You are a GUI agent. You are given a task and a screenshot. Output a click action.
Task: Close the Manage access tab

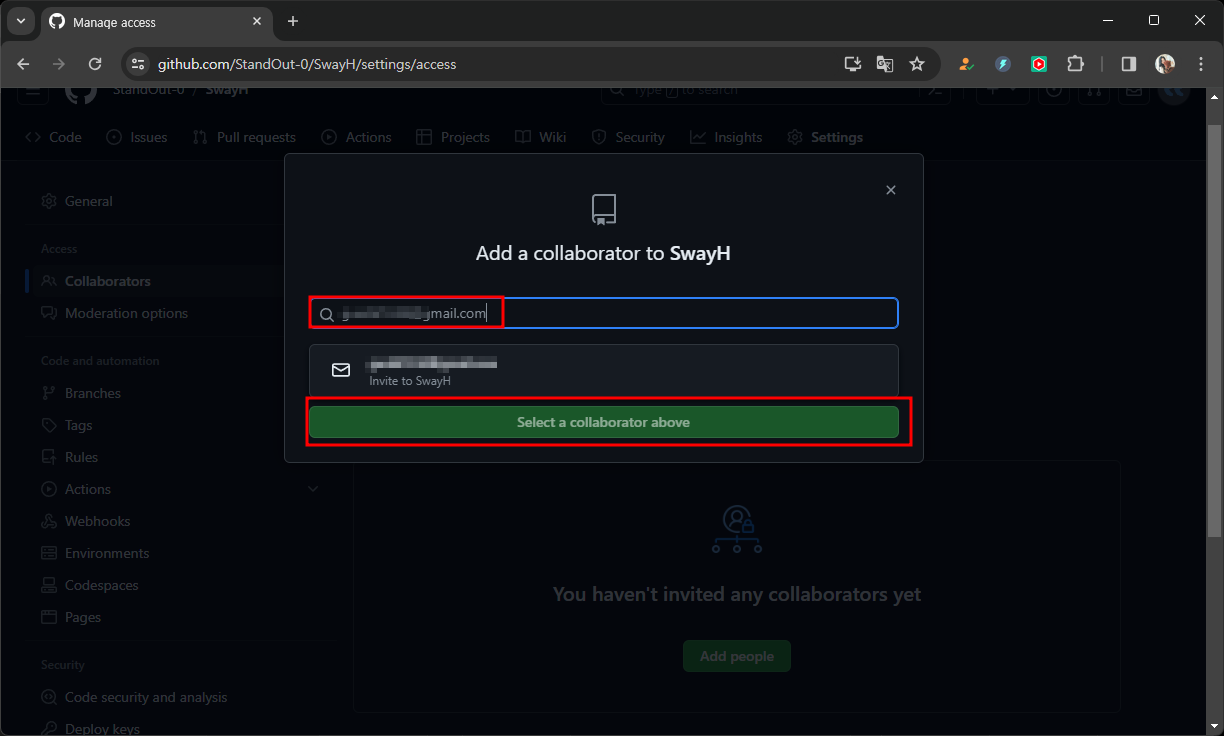pos(257,21)
